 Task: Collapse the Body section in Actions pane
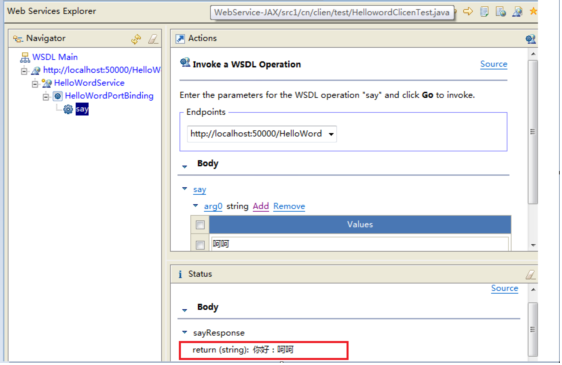[x=185, y=167]
